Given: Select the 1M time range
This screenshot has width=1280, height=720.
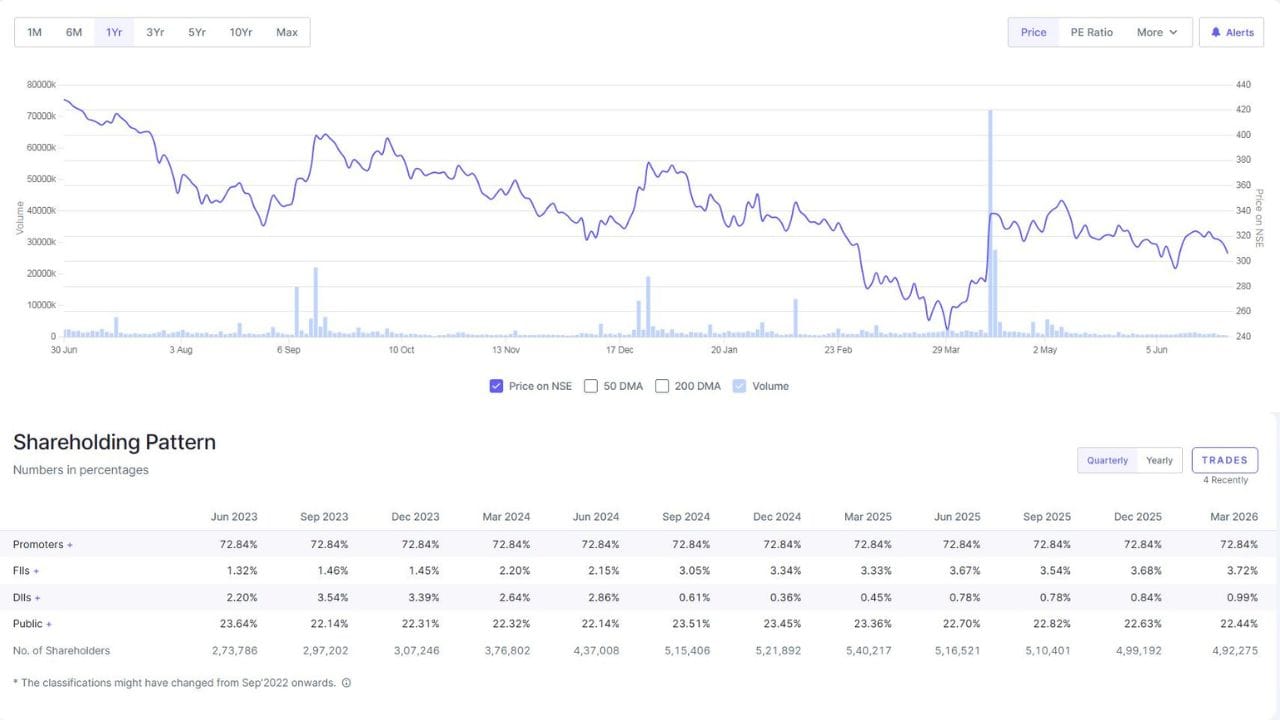Looking at the screenshot, I should (x=34, y=32).
